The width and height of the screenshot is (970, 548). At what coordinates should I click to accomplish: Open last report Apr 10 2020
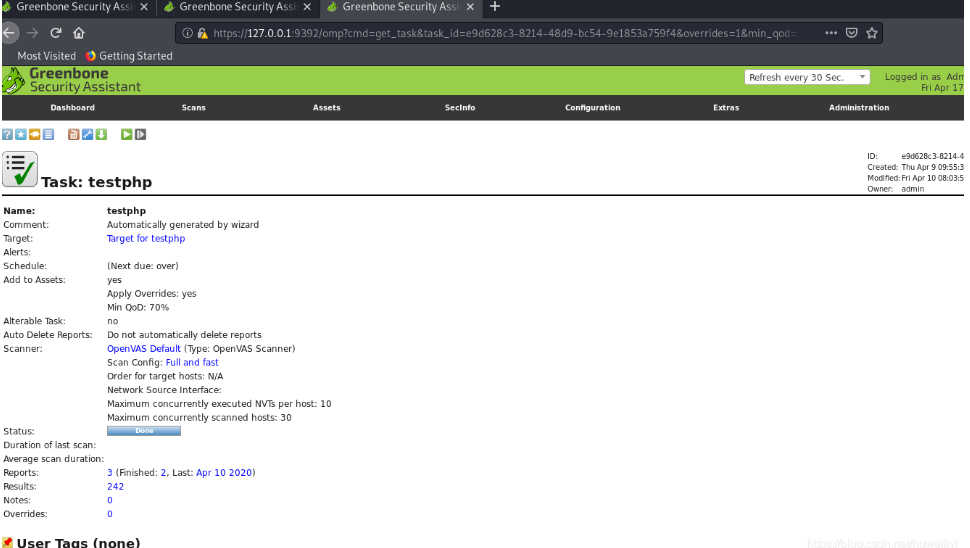224,473
